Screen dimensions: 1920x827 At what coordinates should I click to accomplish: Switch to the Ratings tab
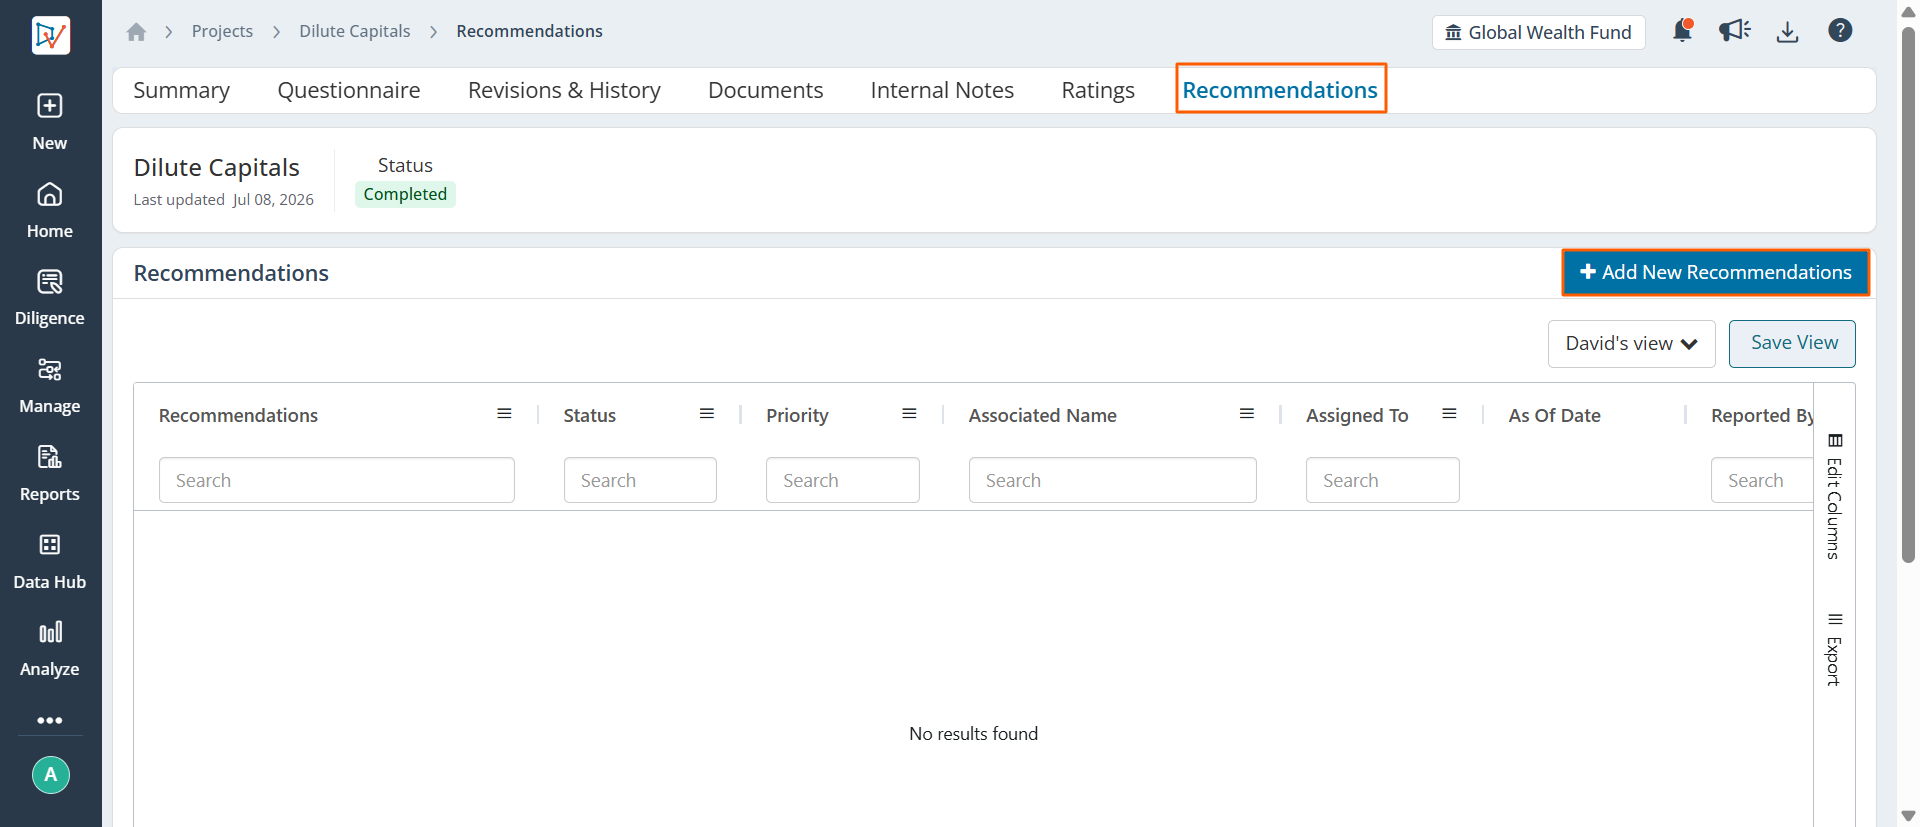1098,90
